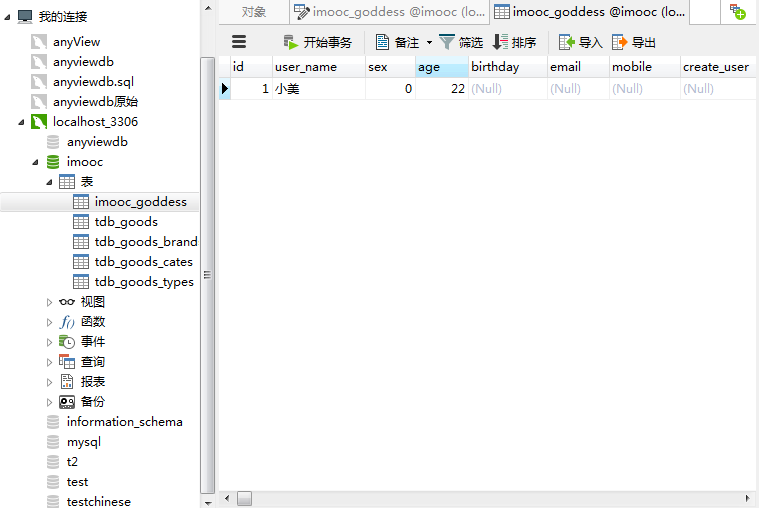The image size is (760, 508).
Task: Expand the 视图 views node
Action: pyautogui.click(x=49, y=302)
